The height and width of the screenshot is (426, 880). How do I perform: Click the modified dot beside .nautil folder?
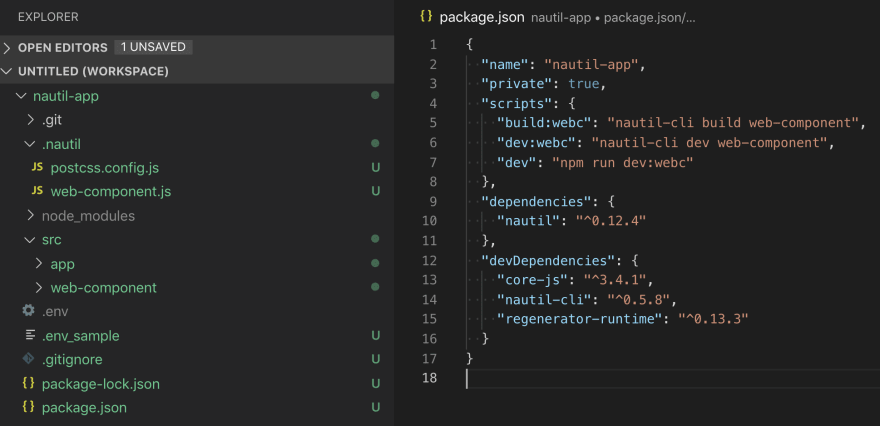375,144
